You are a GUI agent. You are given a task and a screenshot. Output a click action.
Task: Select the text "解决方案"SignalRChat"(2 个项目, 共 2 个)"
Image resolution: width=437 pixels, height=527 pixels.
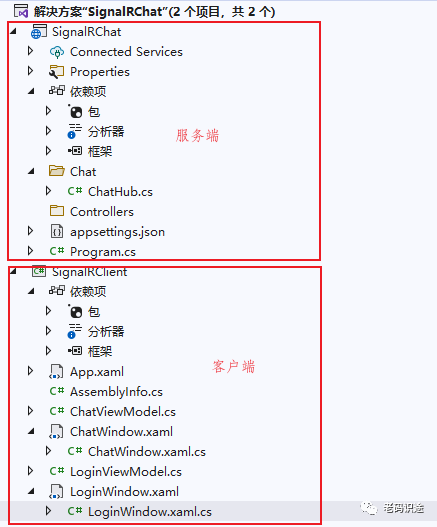click(155, 12)
